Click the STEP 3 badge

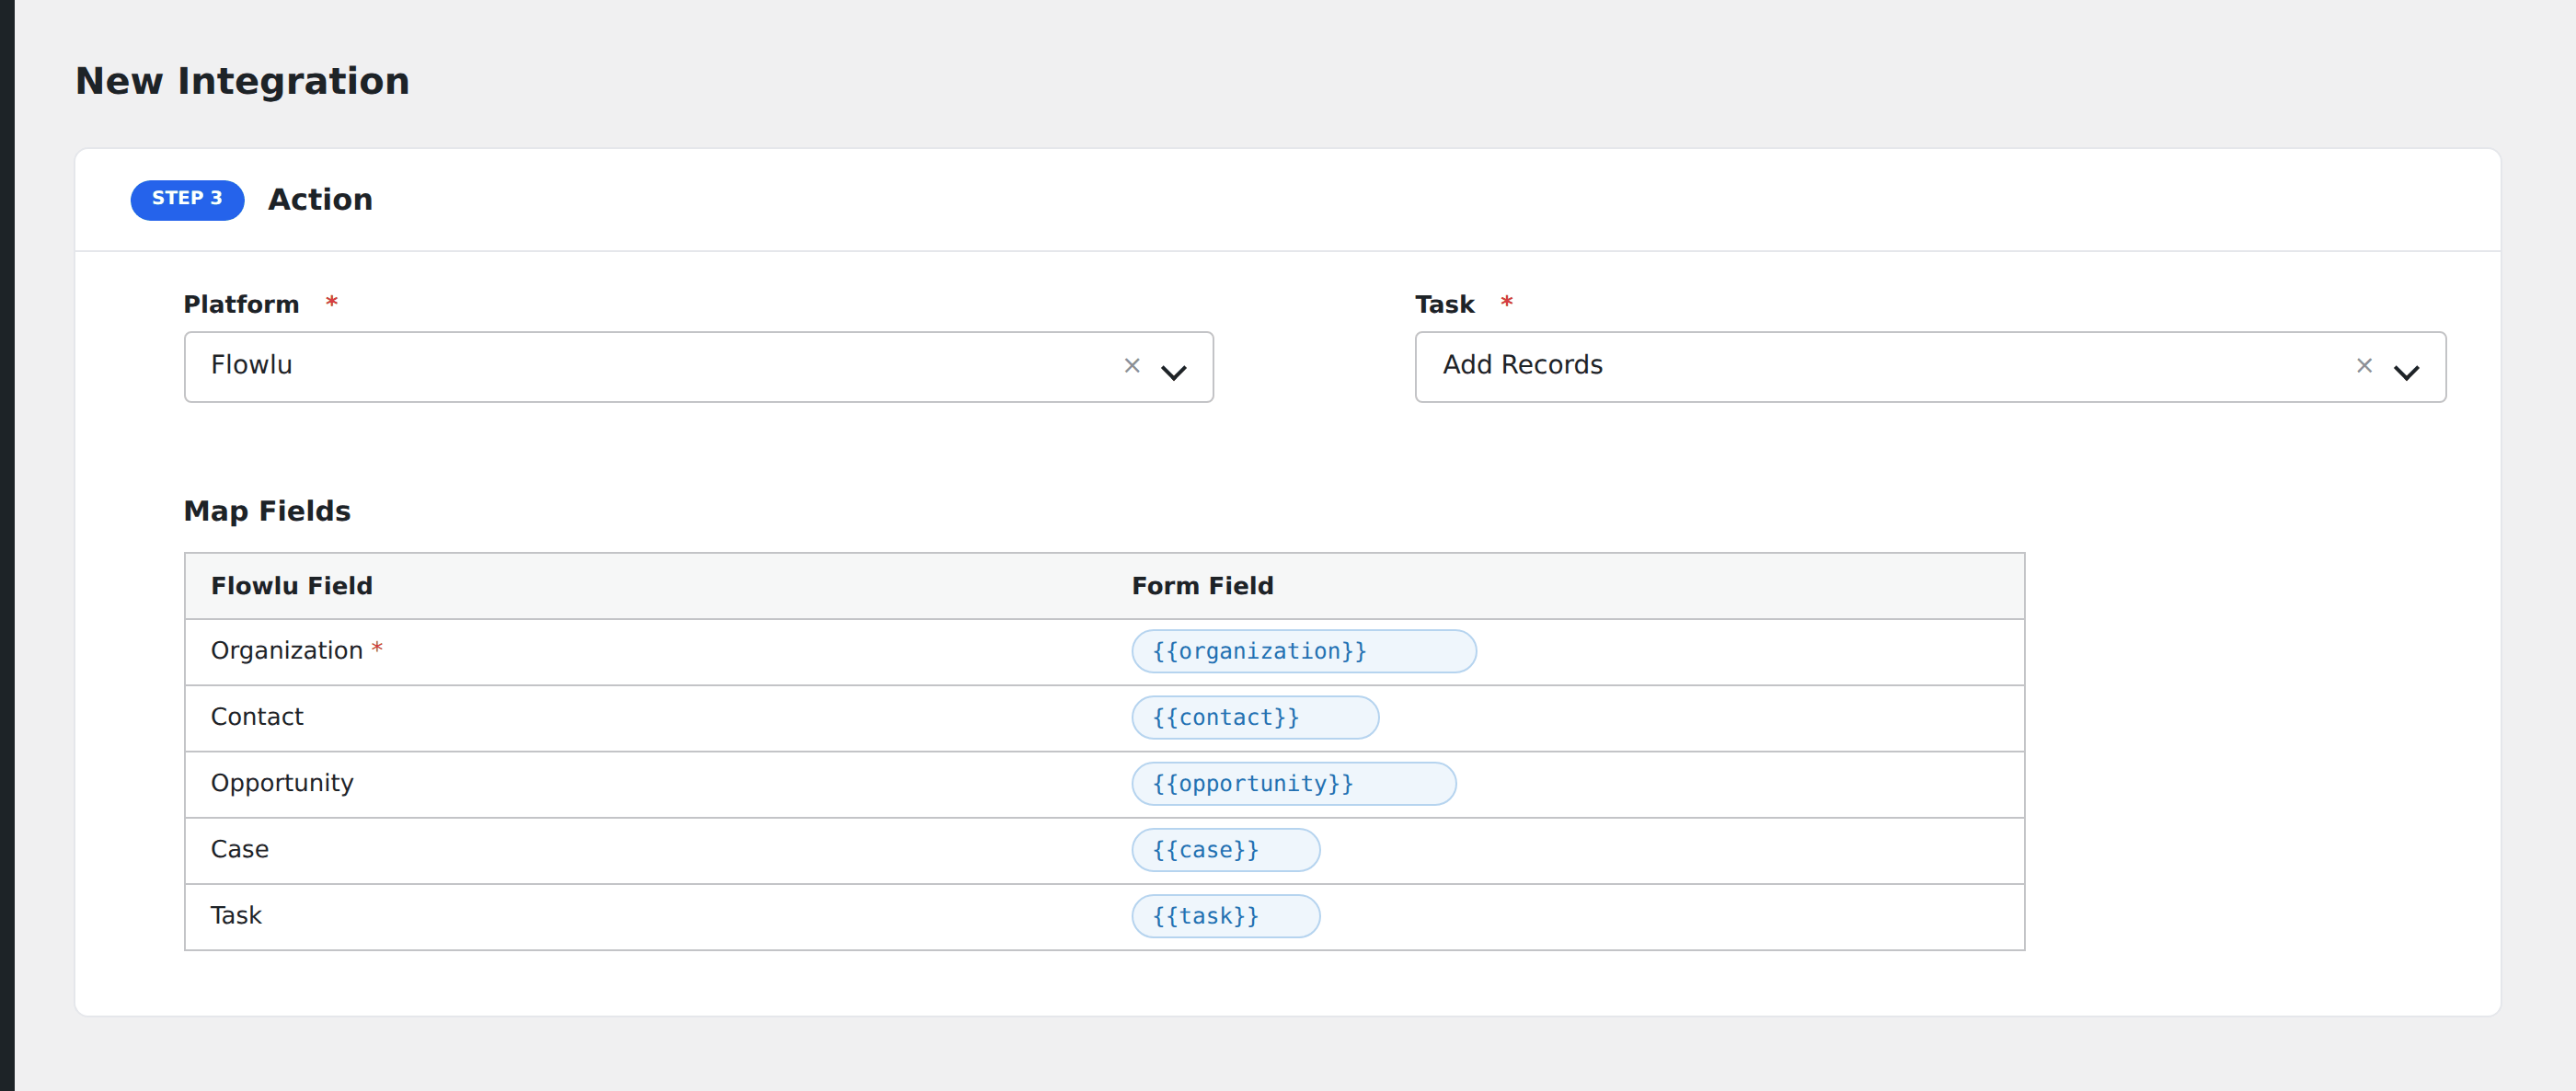[187, 199]
